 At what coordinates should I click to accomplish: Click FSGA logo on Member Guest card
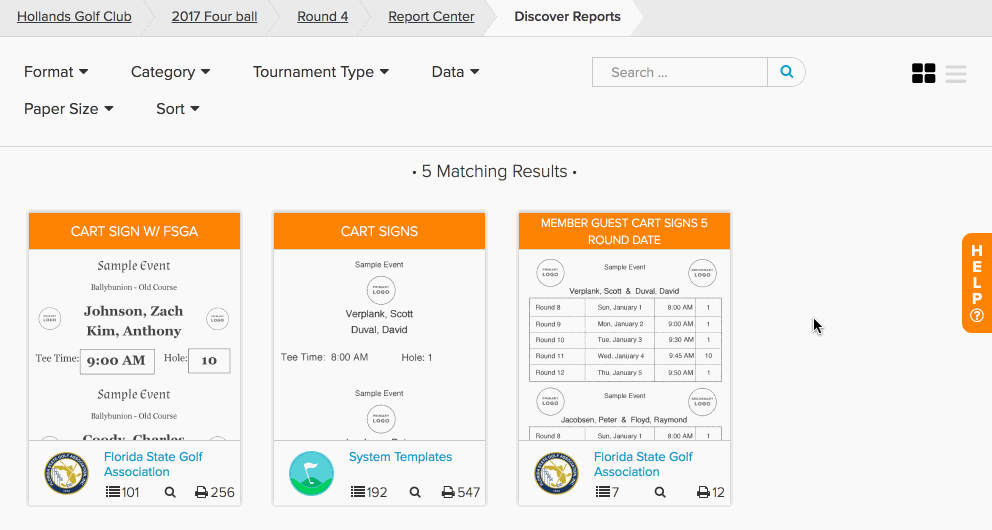pos(556,473)
